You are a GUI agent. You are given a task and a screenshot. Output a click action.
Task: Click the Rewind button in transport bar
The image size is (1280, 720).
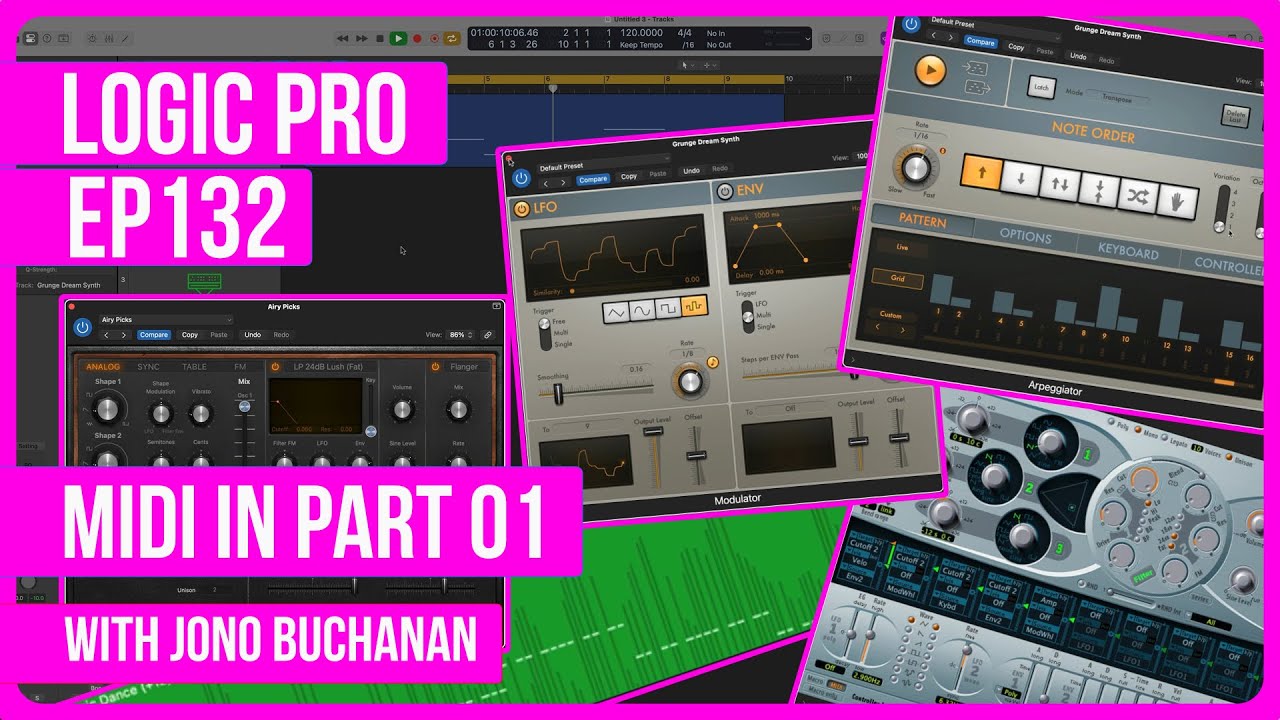343,38
